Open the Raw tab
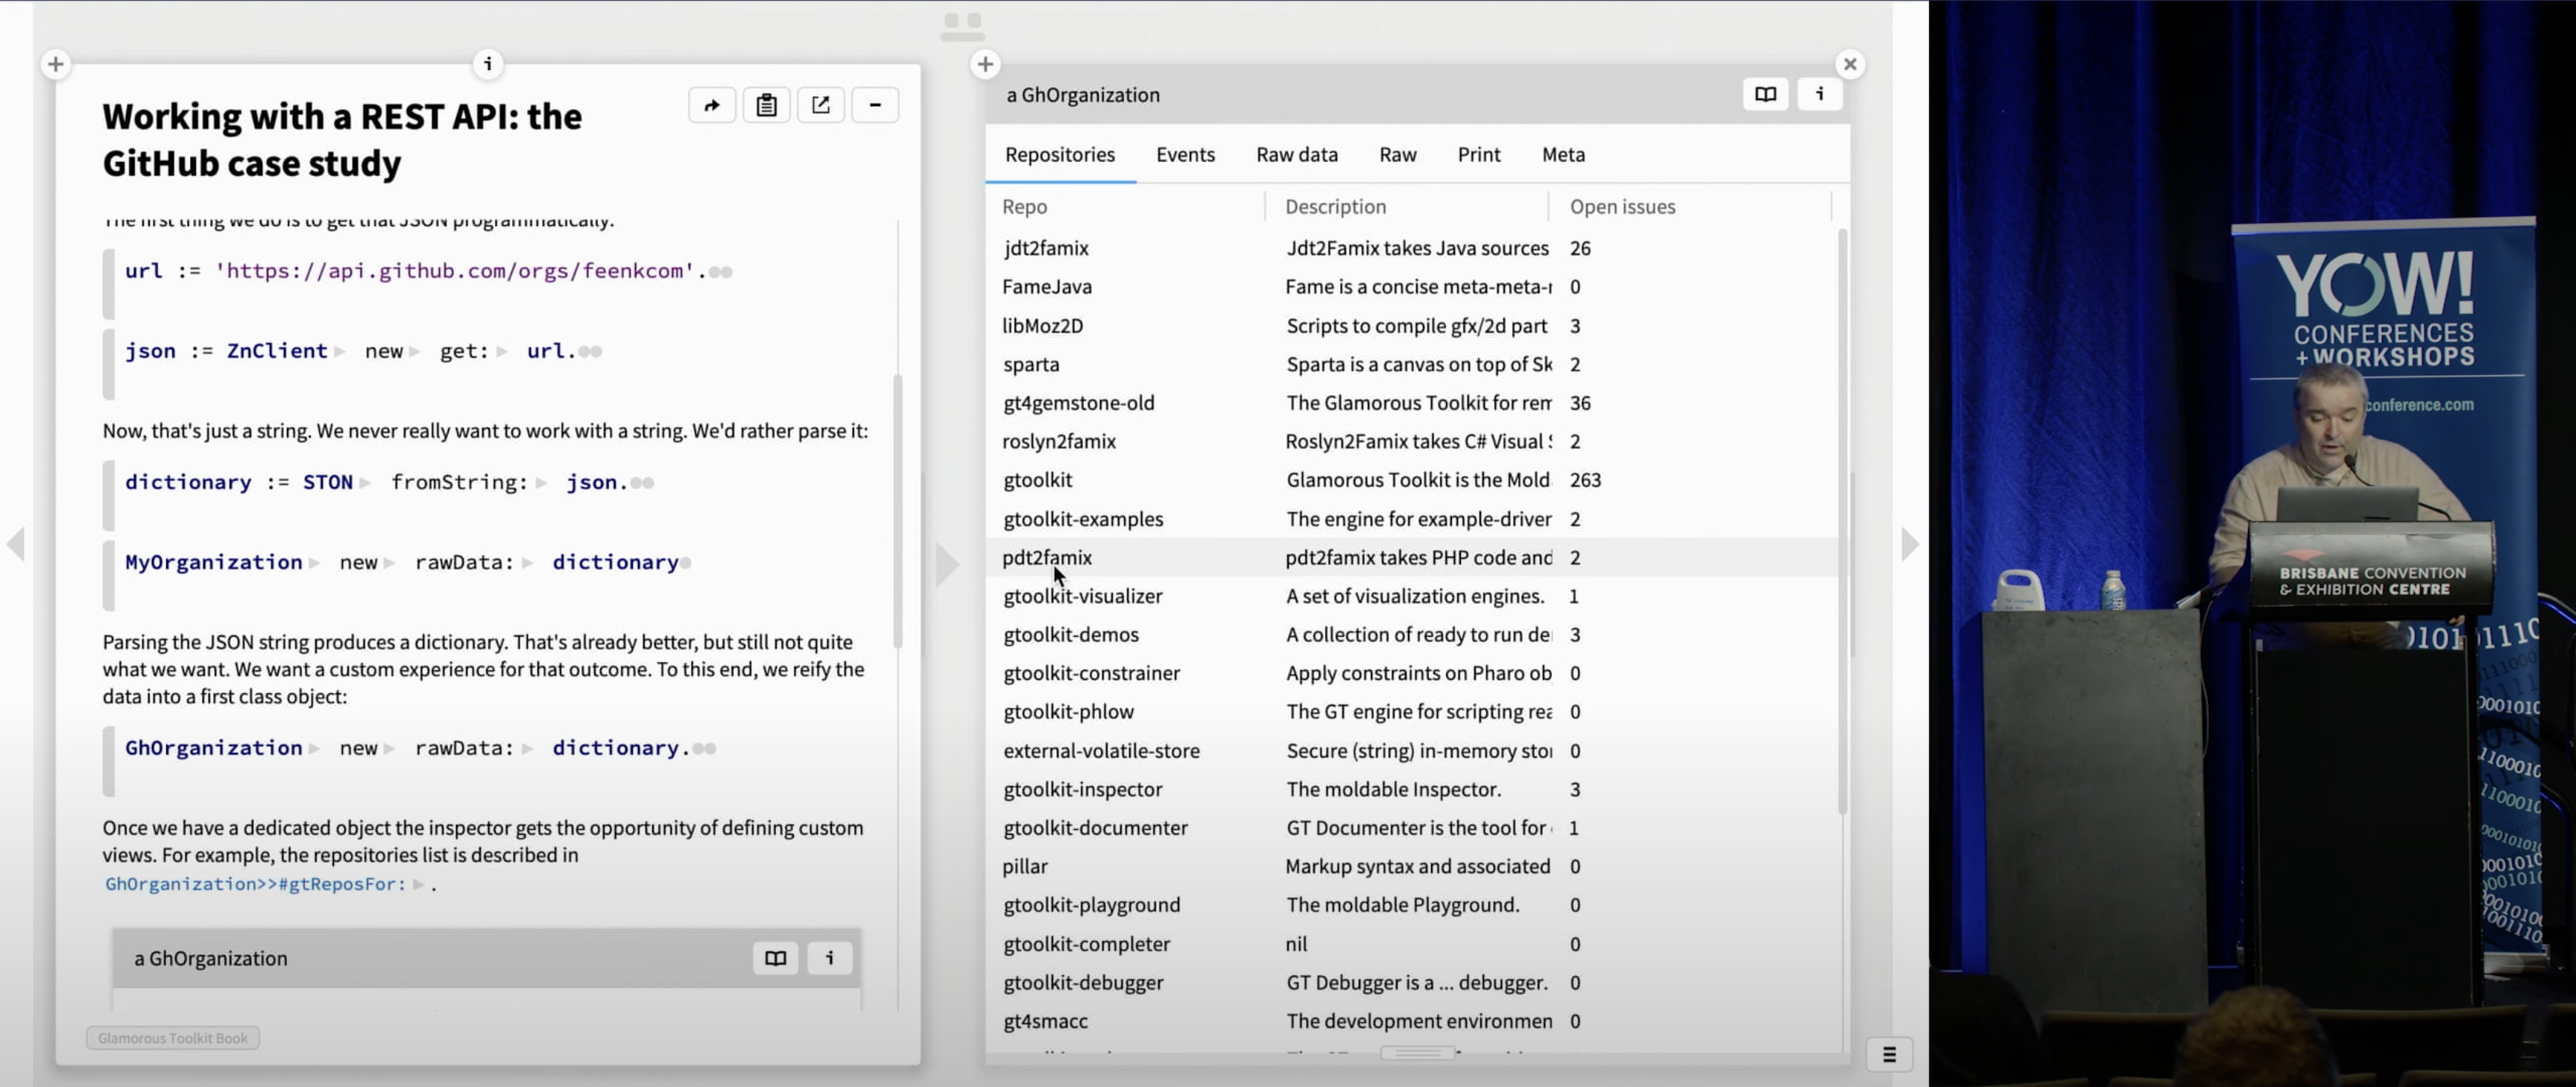Viewport: 2576px width, 1087px height. (1397, 154)
